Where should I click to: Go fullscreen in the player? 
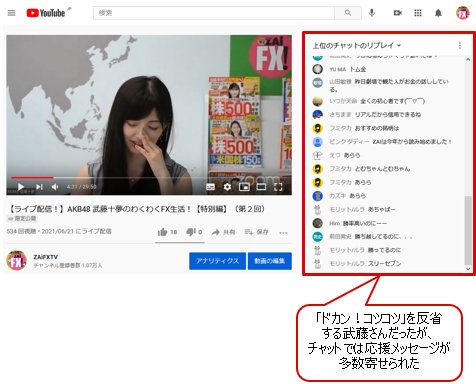tap(278, 187)
